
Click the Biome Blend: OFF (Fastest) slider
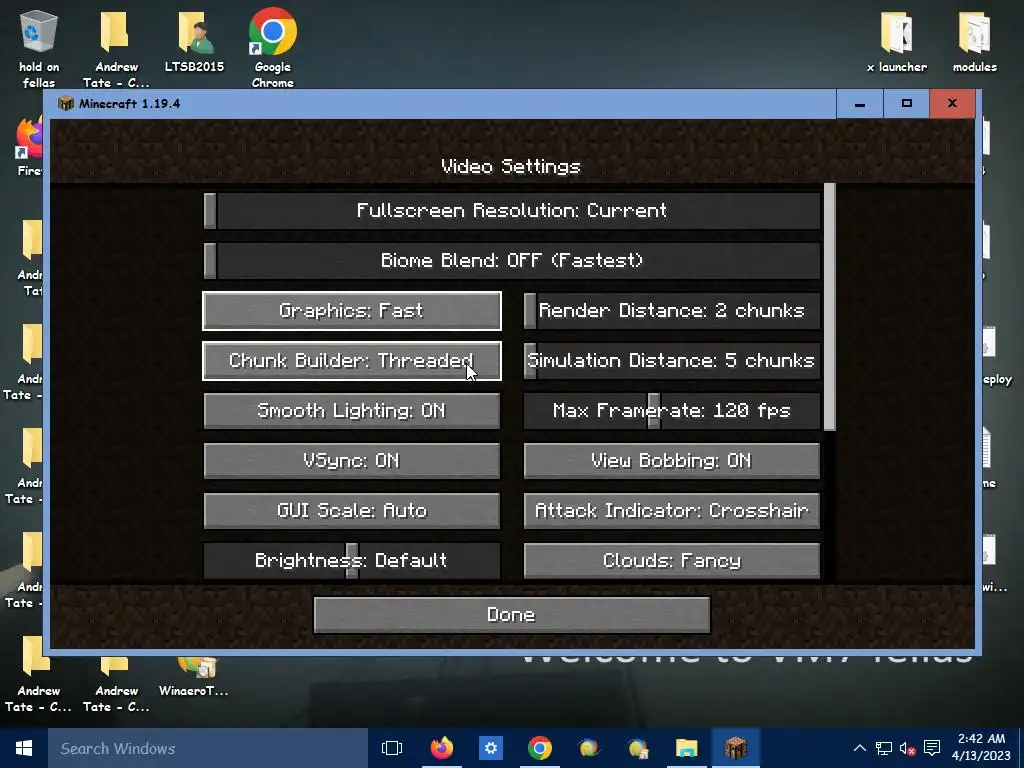[x=512, y=261]
